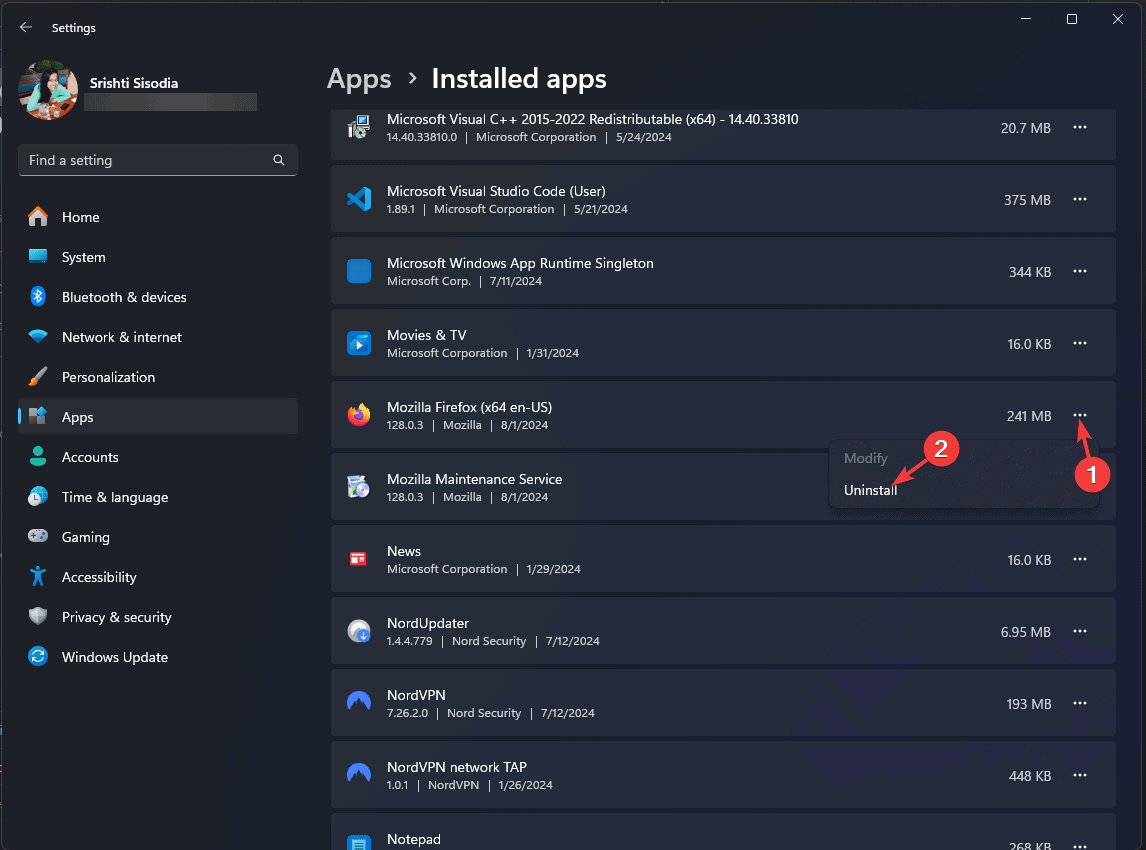The height and width of the screenshot is (850, 1146).
Task: Click the Movies & TV app icon
Action: pyautogui.click(x=359, y=344)
